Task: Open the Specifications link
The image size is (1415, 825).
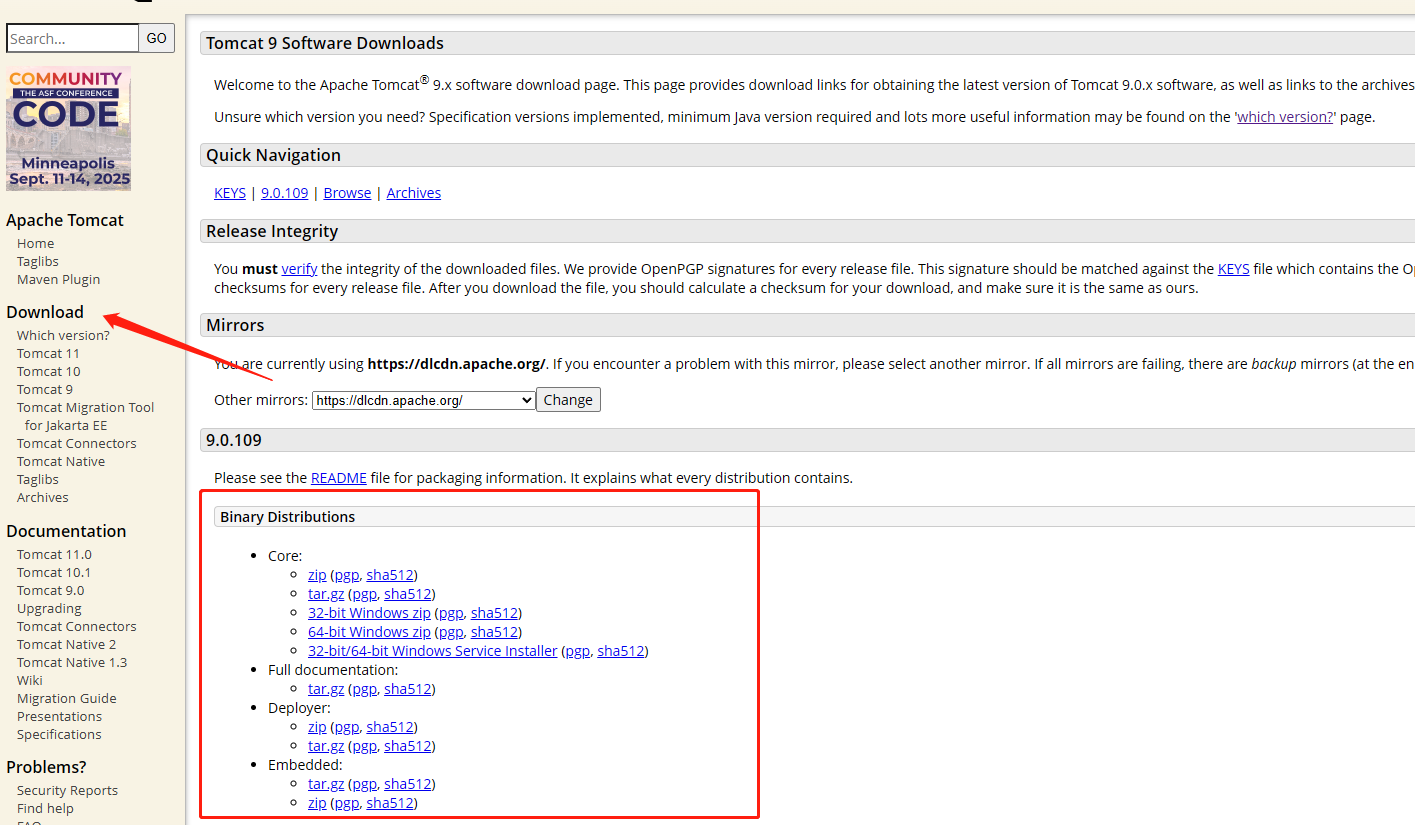Action: (59, 734)
